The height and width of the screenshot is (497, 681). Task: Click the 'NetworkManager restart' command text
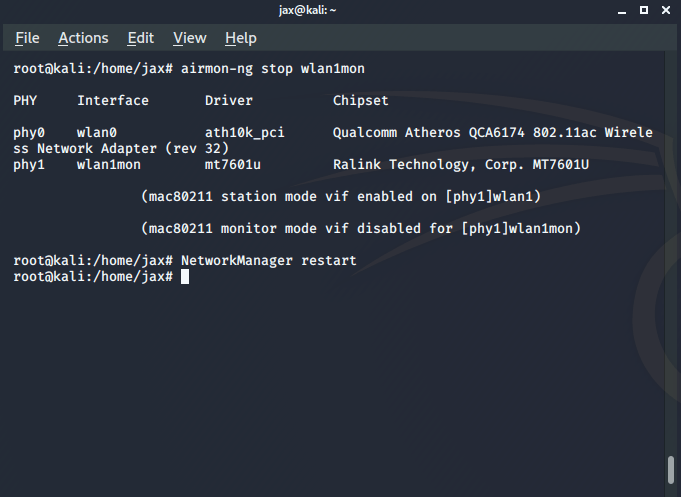point(268,261)
